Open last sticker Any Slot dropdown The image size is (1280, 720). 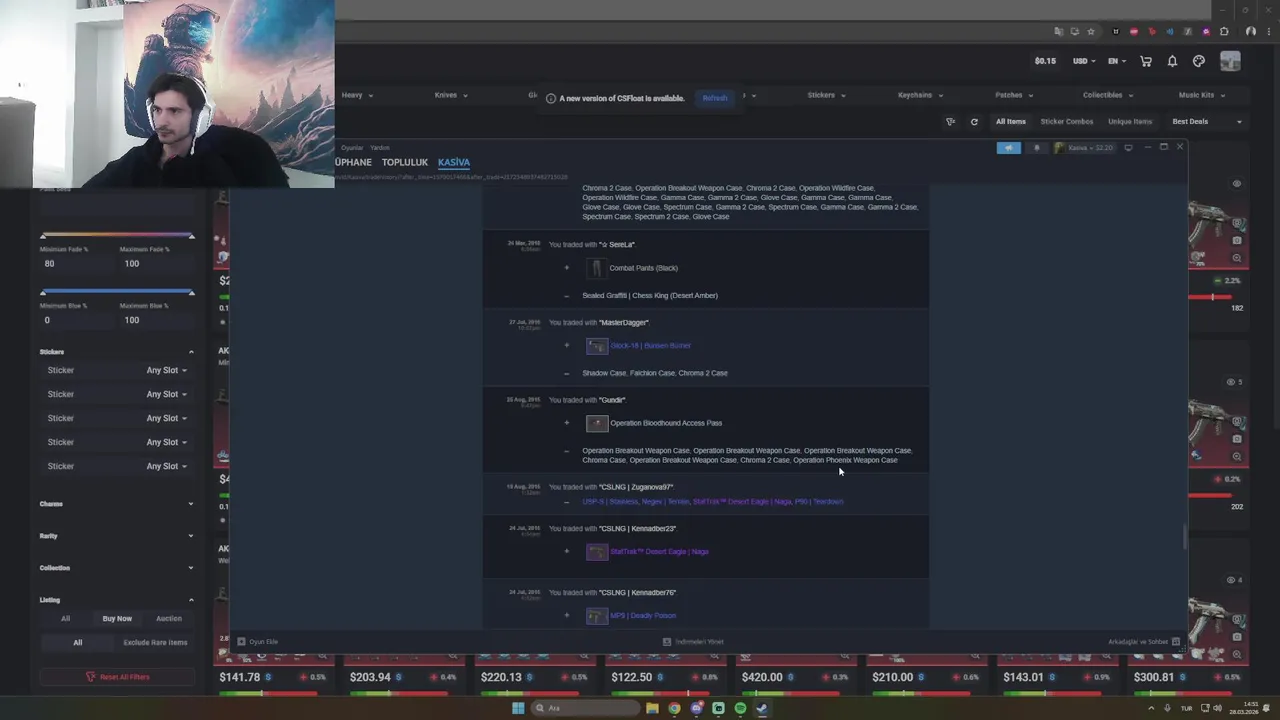click(166, 466)
